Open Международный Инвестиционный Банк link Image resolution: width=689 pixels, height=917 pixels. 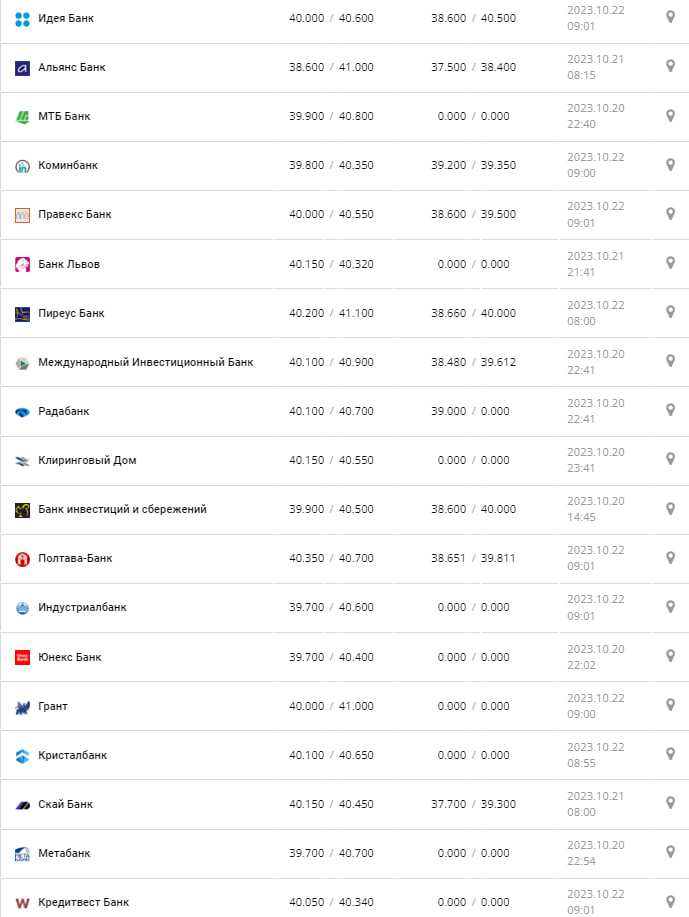point(146,362)
